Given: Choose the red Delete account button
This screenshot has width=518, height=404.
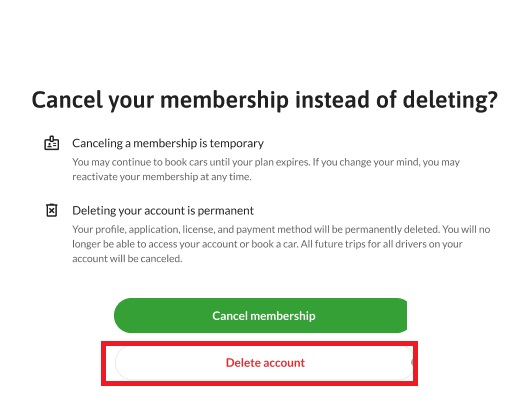Looking at the screenshot, I should tap(265, 363).
